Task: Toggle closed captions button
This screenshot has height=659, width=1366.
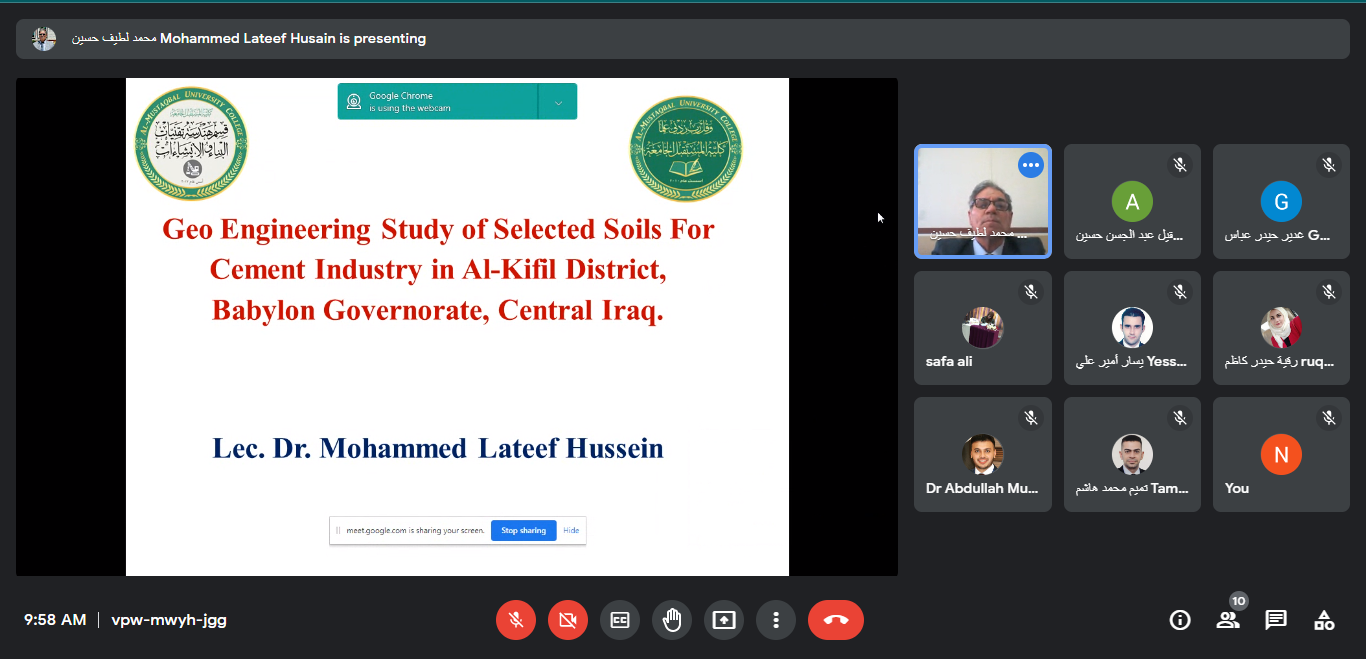Action: click(x=620, y=620)
